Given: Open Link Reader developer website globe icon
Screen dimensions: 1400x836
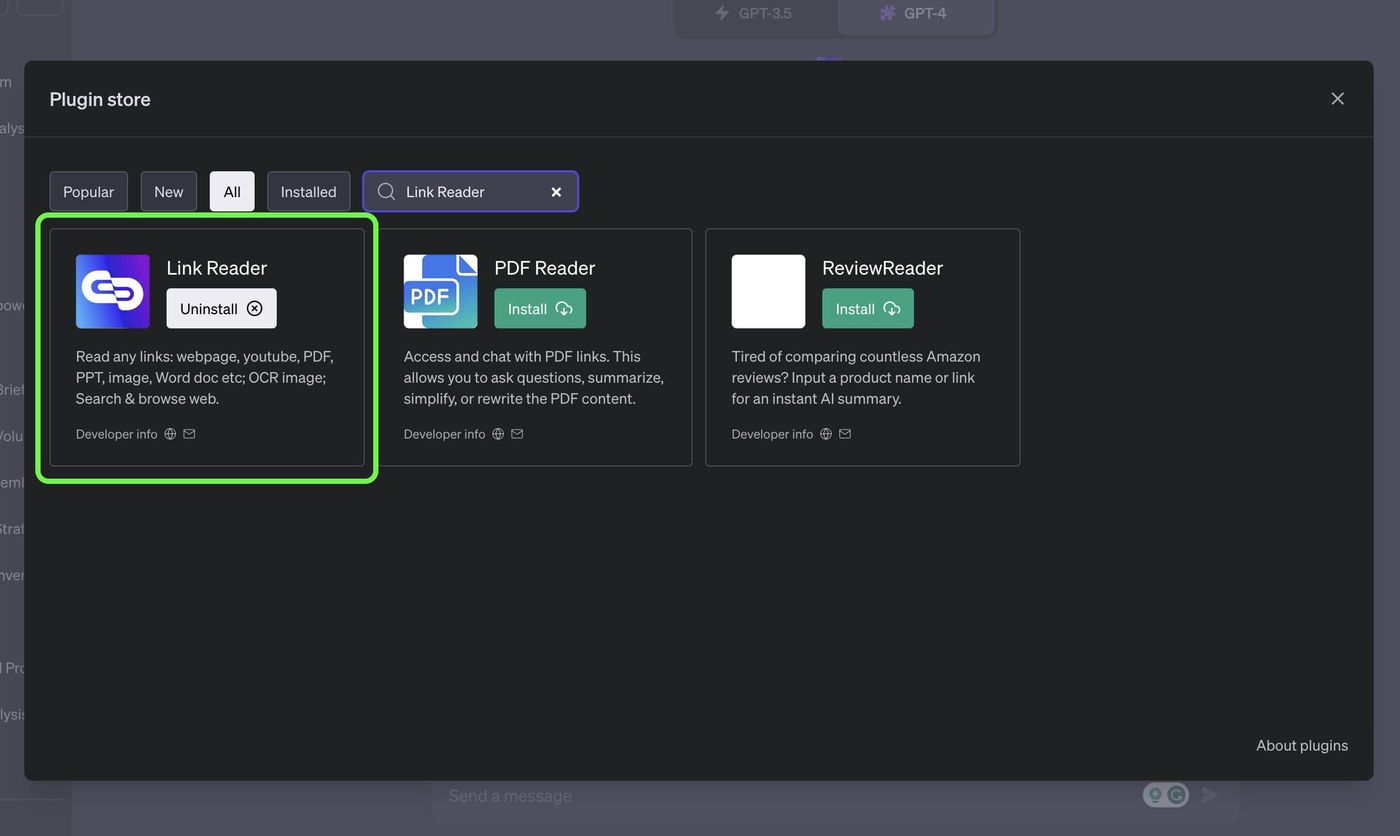Looking at the screenshot, I should click(170, 434).
